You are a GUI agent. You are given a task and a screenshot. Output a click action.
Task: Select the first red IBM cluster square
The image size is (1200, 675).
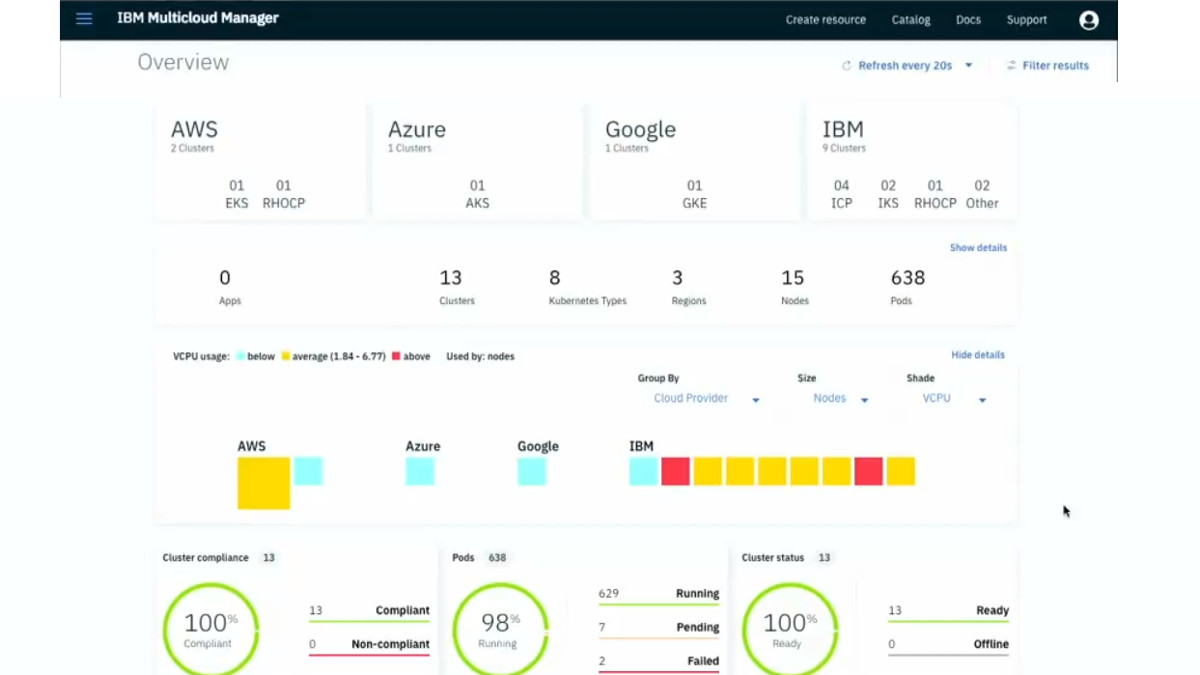coord(676,471)
